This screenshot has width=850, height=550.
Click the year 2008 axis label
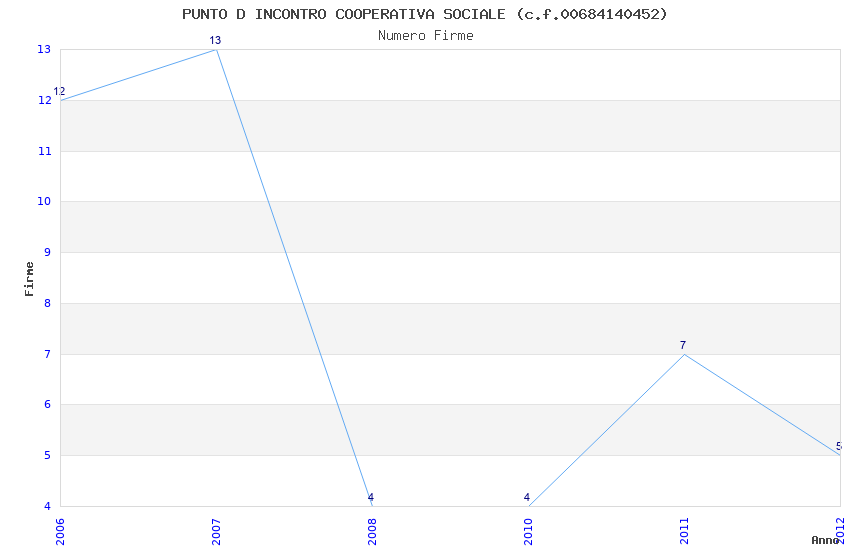[372, 531]
